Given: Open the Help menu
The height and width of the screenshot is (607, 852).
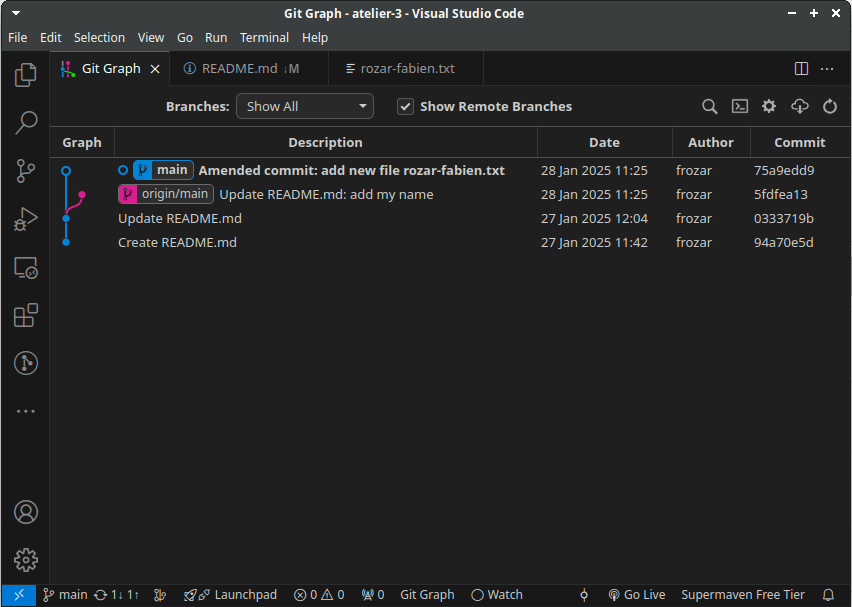Looking at the screenshot, I should point(315,37).
